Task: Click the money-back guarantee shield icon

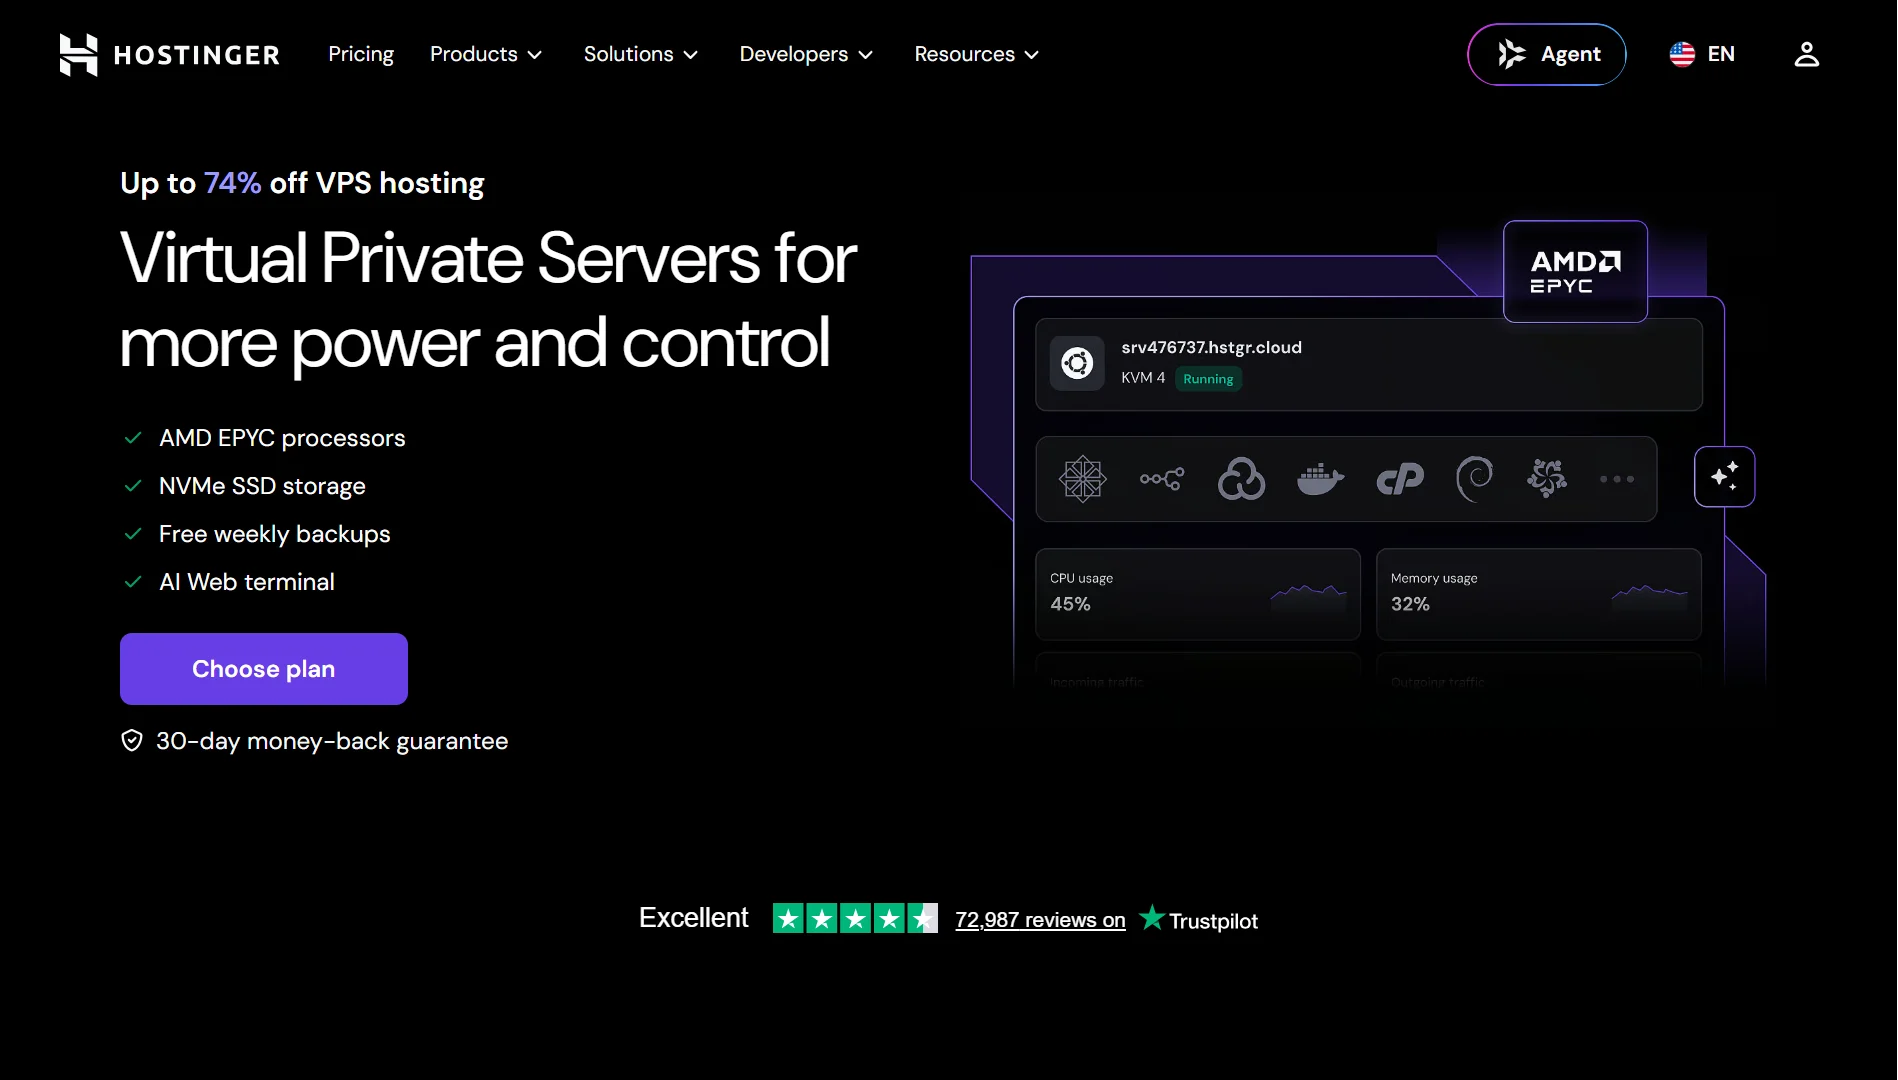Action: (132, 741)
